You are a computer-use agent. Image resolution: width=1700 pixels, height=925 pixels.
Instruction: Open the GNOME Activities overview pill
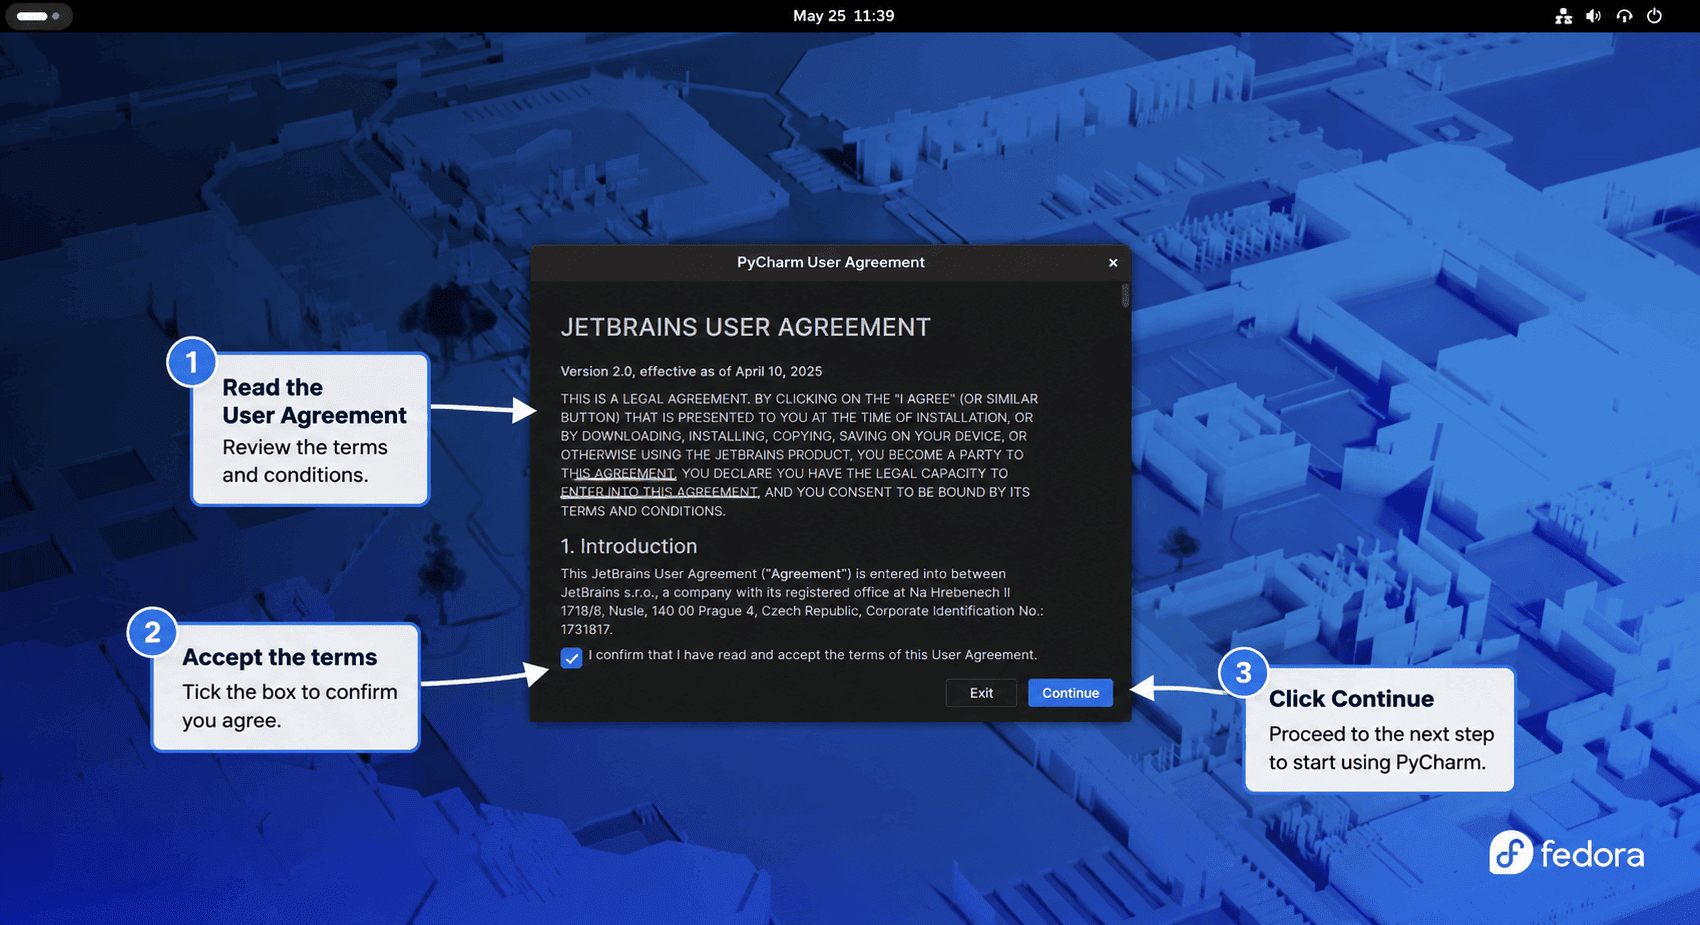point(38,16)
